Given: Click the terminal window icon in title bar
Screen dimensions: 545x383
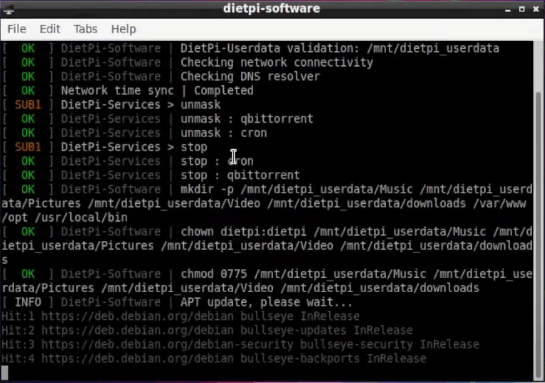Looking at the screenshot, I should pyautogui.click(x=9, y=9).
